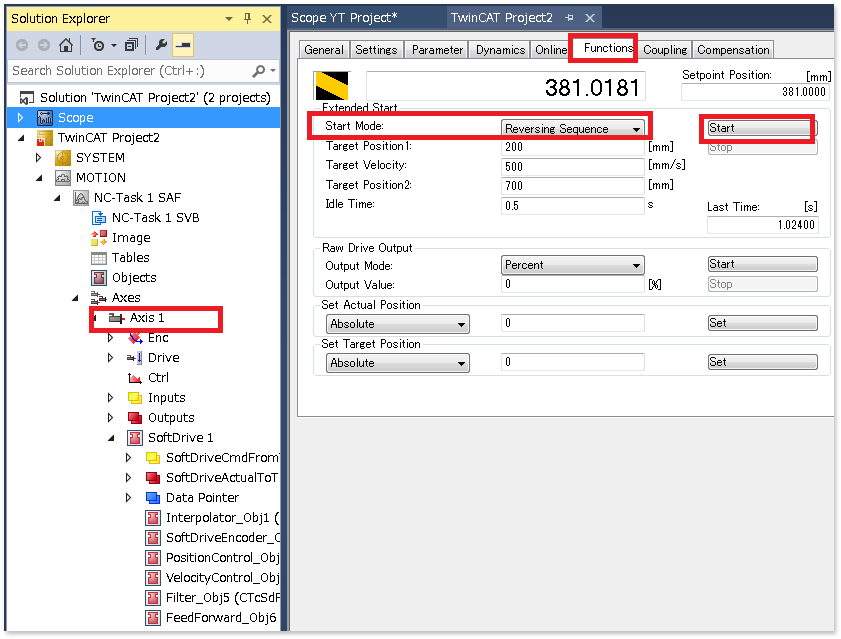
Task: Click the Axes folder icon
Action: [x=98, y=298]
